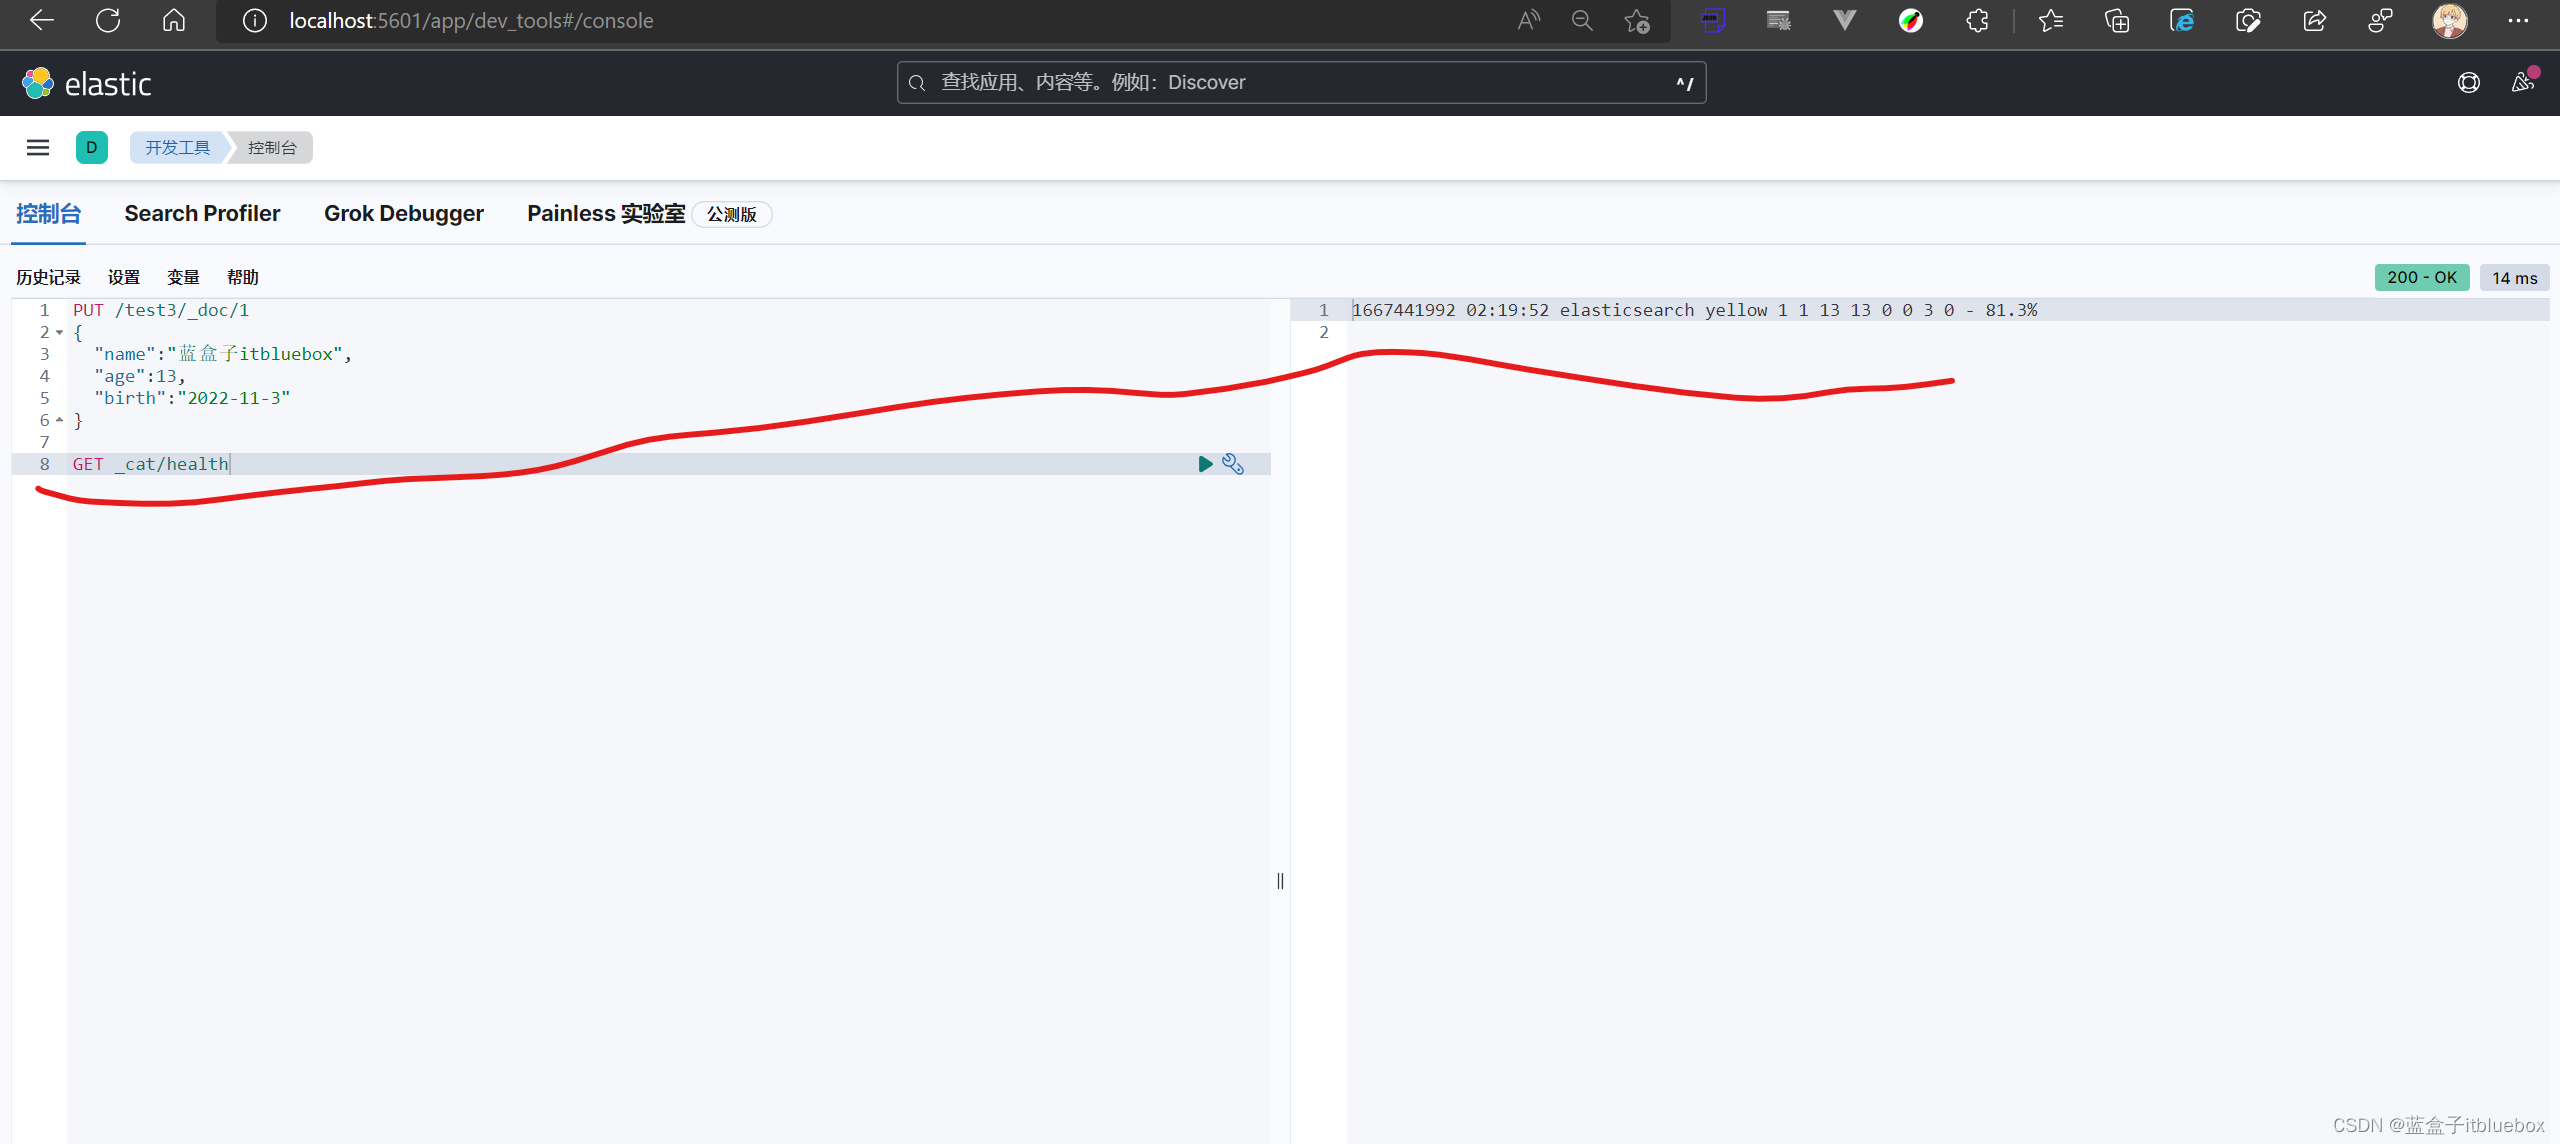Open the help lifebuoy icon

(2469, 83)
